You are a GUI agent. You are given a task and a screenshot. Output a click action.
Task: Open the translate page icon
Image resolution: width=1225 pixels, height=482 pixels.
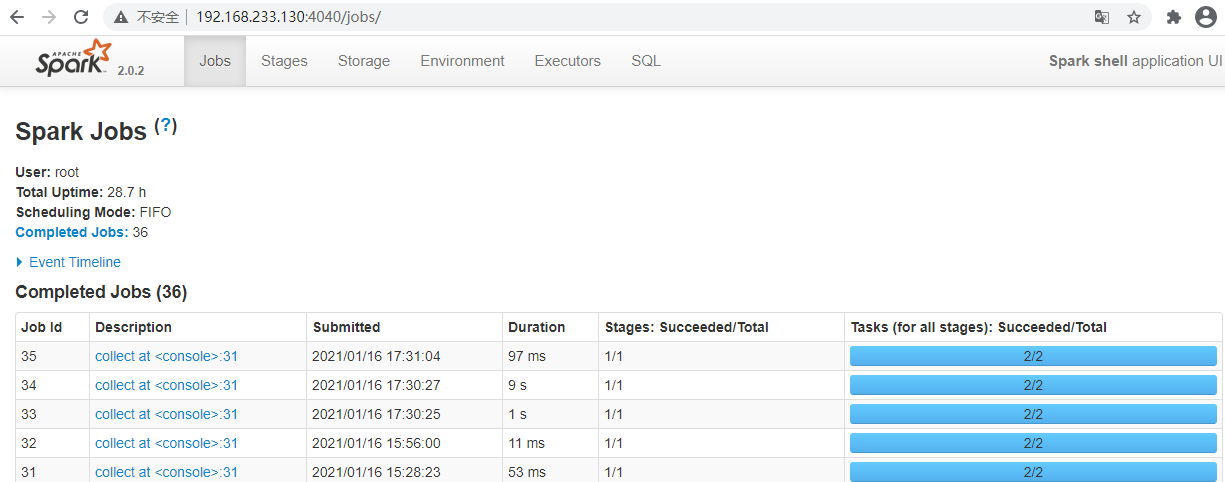click(x=1102, y=17)
